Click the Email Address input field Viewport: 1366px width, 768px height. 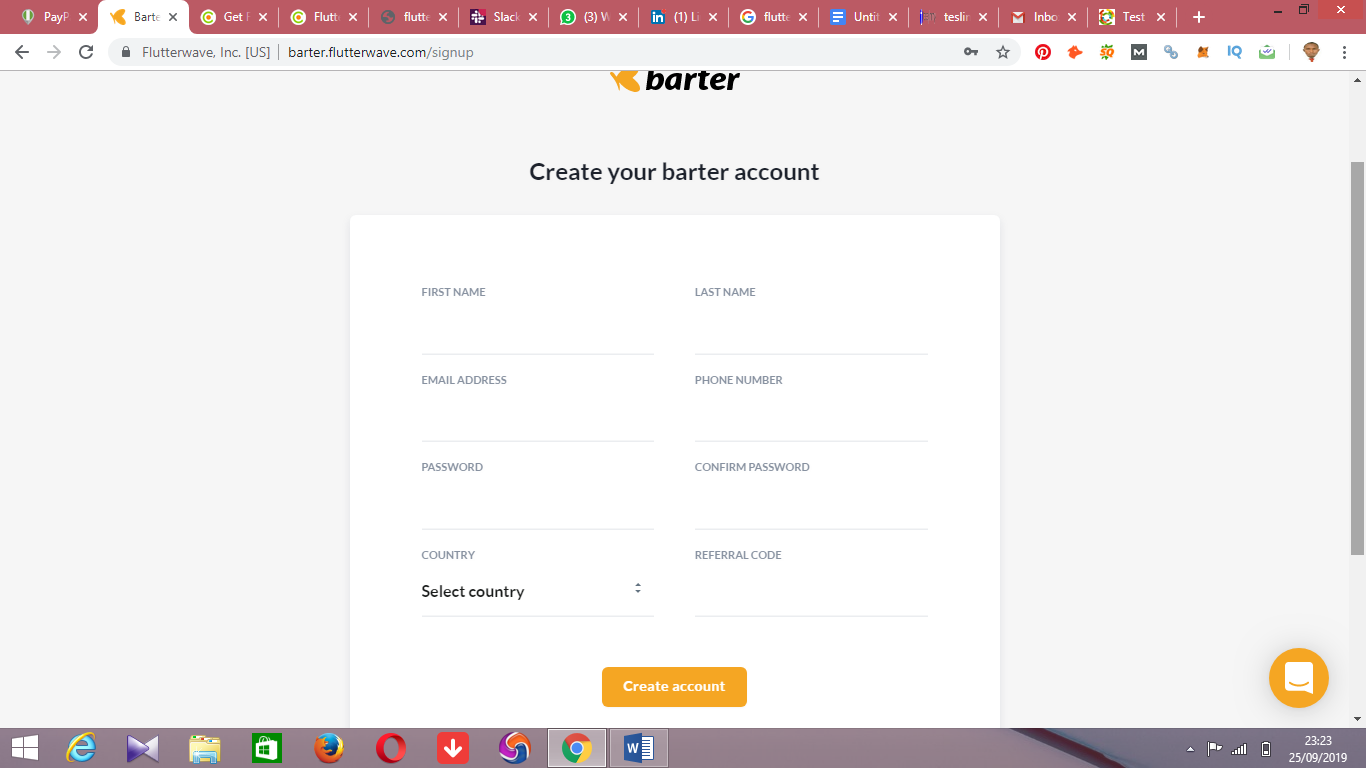pyautogui.click(x=537, y=418)
